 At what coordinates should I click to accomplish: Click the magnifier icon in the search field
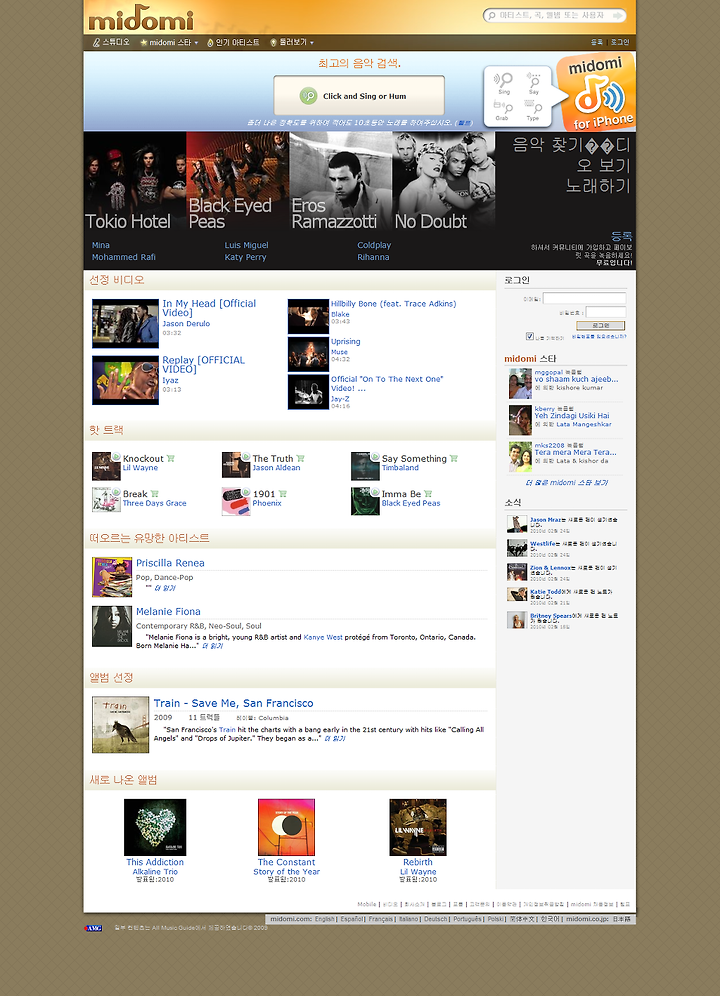point(491,15)
